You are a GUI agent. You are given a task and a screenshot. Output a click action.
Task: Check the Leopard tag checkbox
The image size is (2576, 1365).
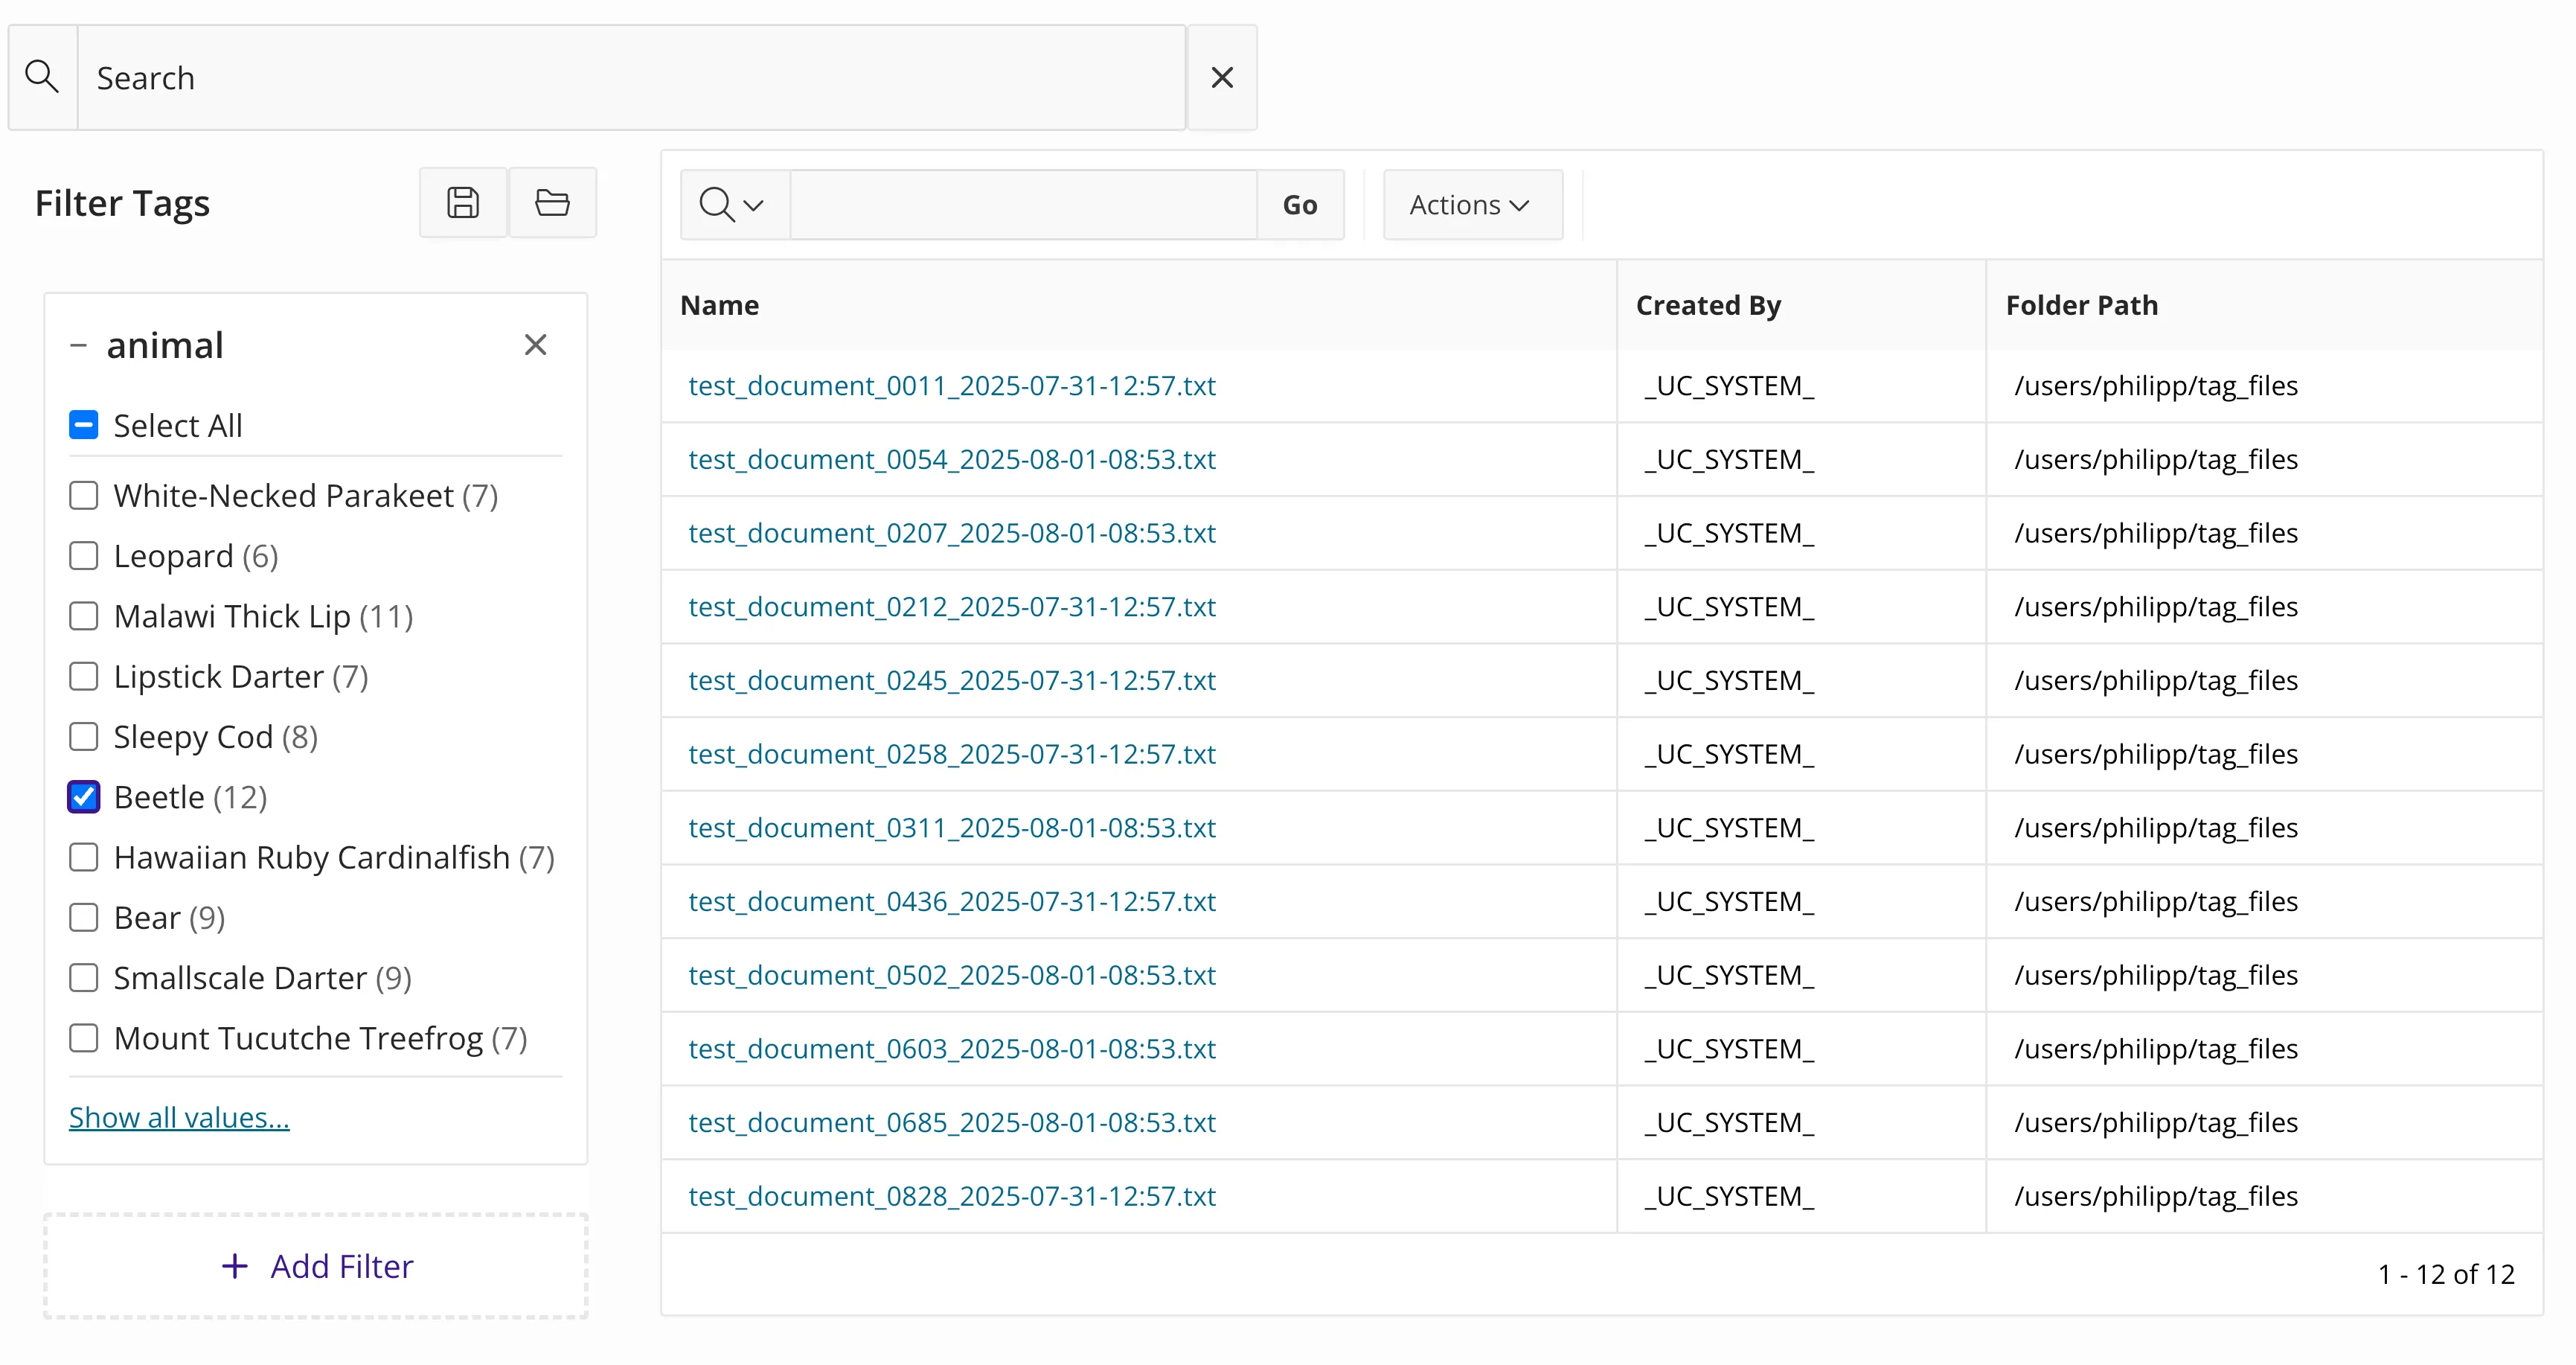[x=84, y=556]
